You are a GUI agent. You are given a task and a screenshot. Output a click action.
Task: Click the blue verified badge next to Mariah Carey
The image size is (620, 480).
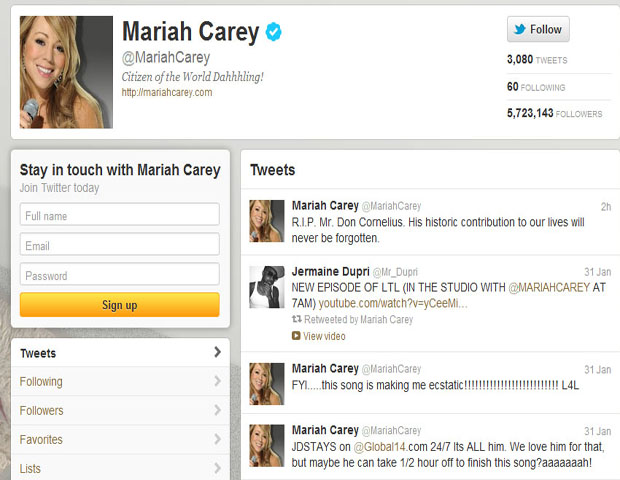point(273,32)
